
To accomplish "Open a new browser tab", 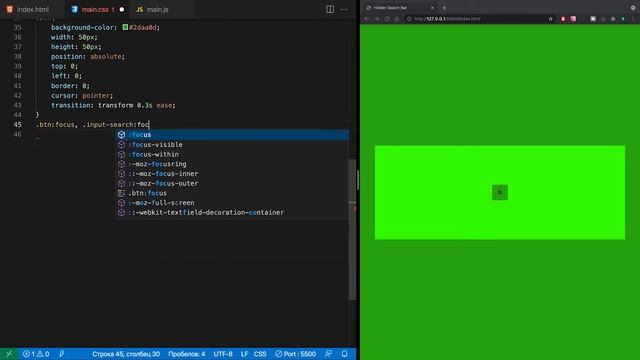I will coord(444,7).
